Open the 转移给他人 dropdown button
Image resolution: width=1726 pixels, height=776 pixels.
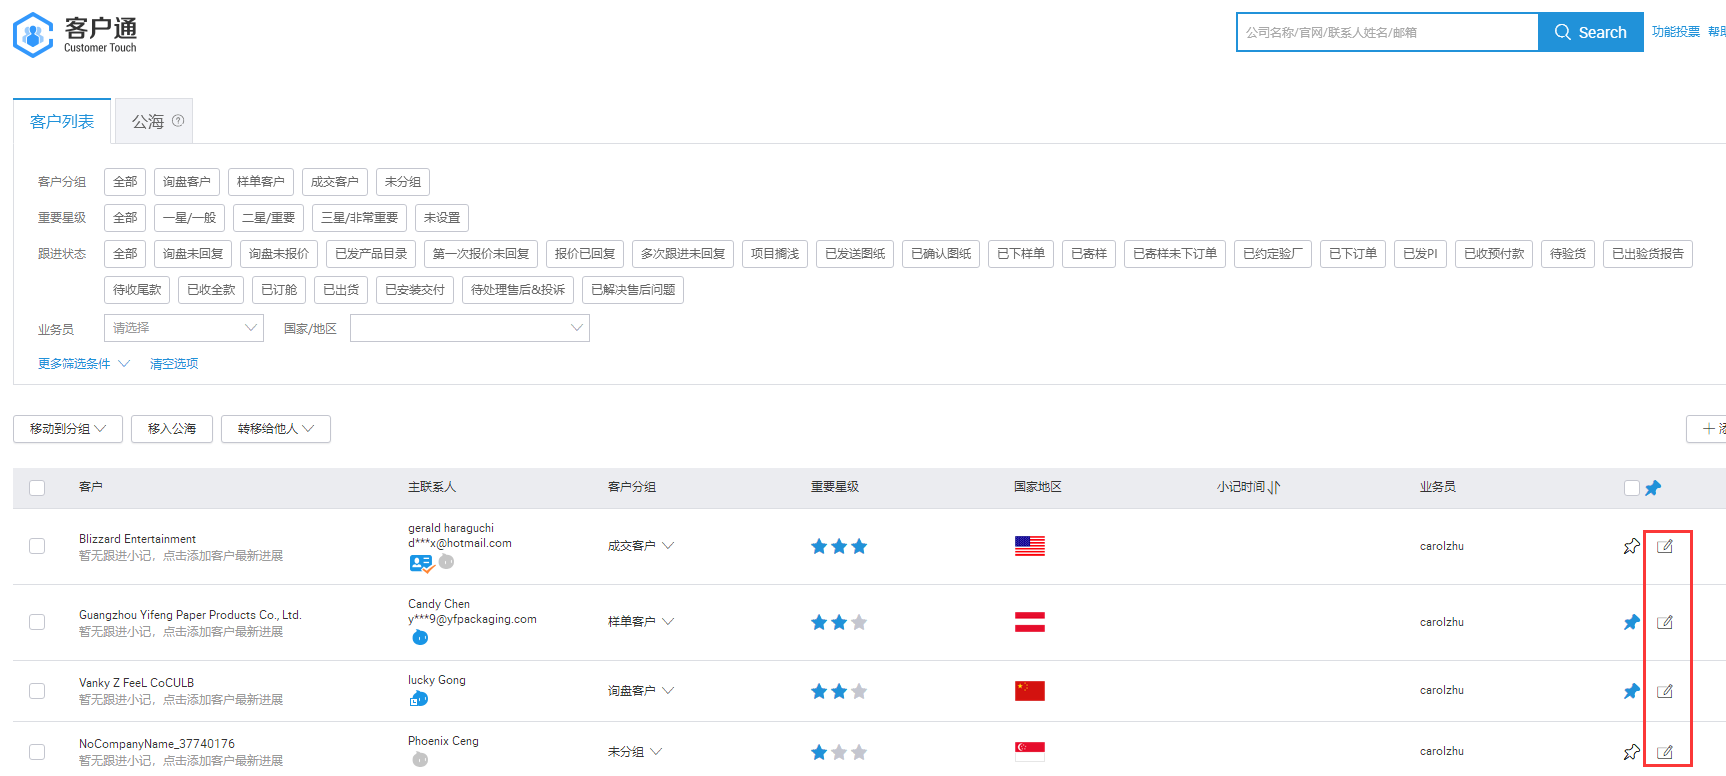(x=276, y=429)
